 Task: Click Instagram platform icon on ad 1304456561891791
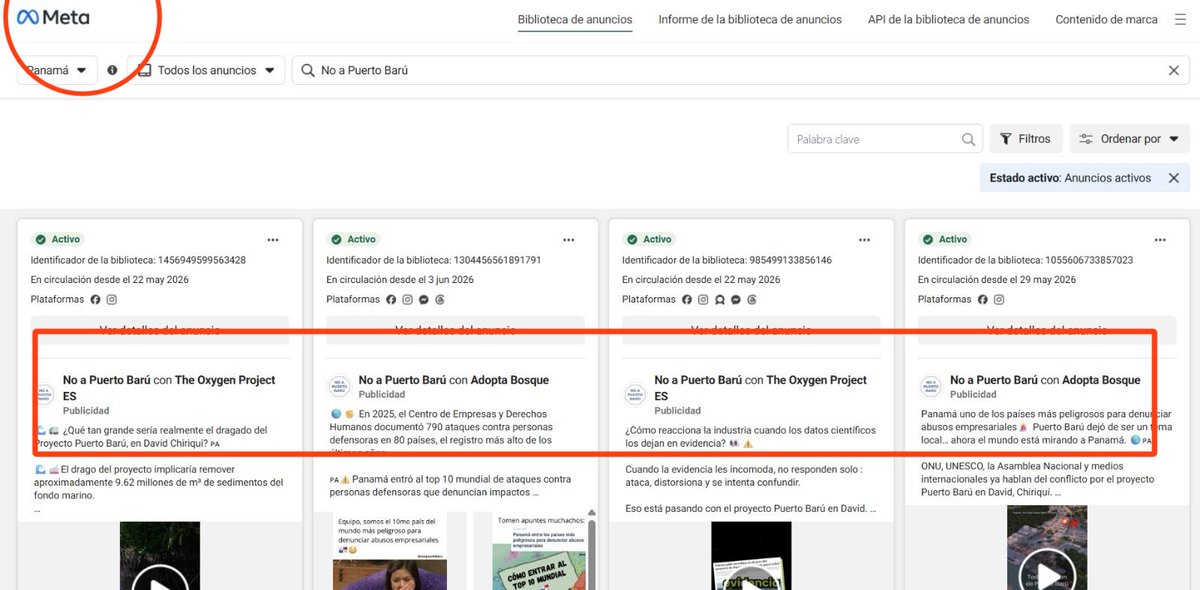[x=408, y=299]
